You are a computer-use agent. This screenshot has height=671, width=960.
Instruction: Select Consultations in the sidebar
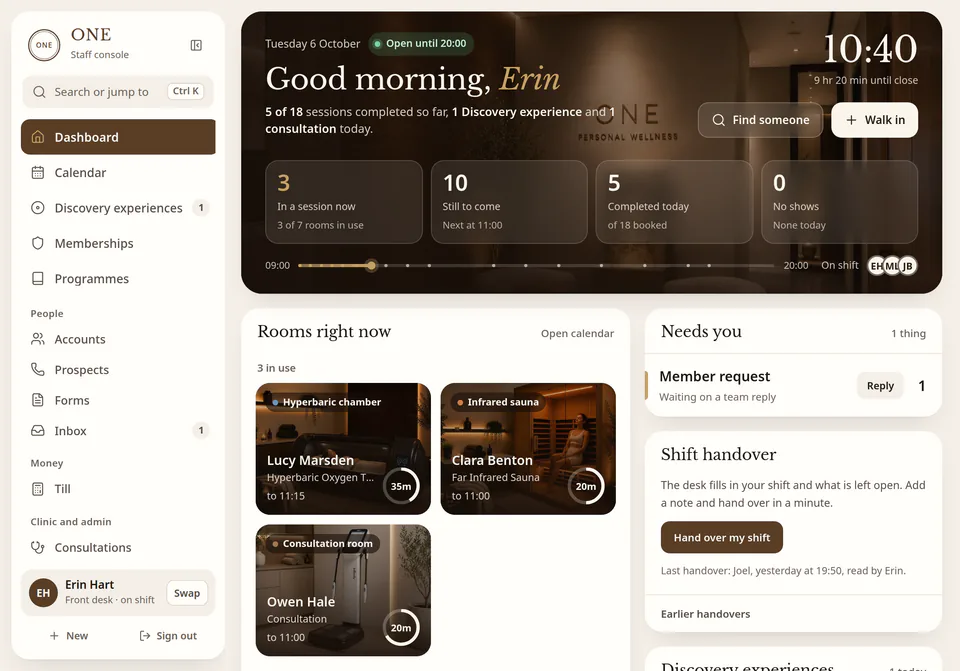(x=118, y=547)
